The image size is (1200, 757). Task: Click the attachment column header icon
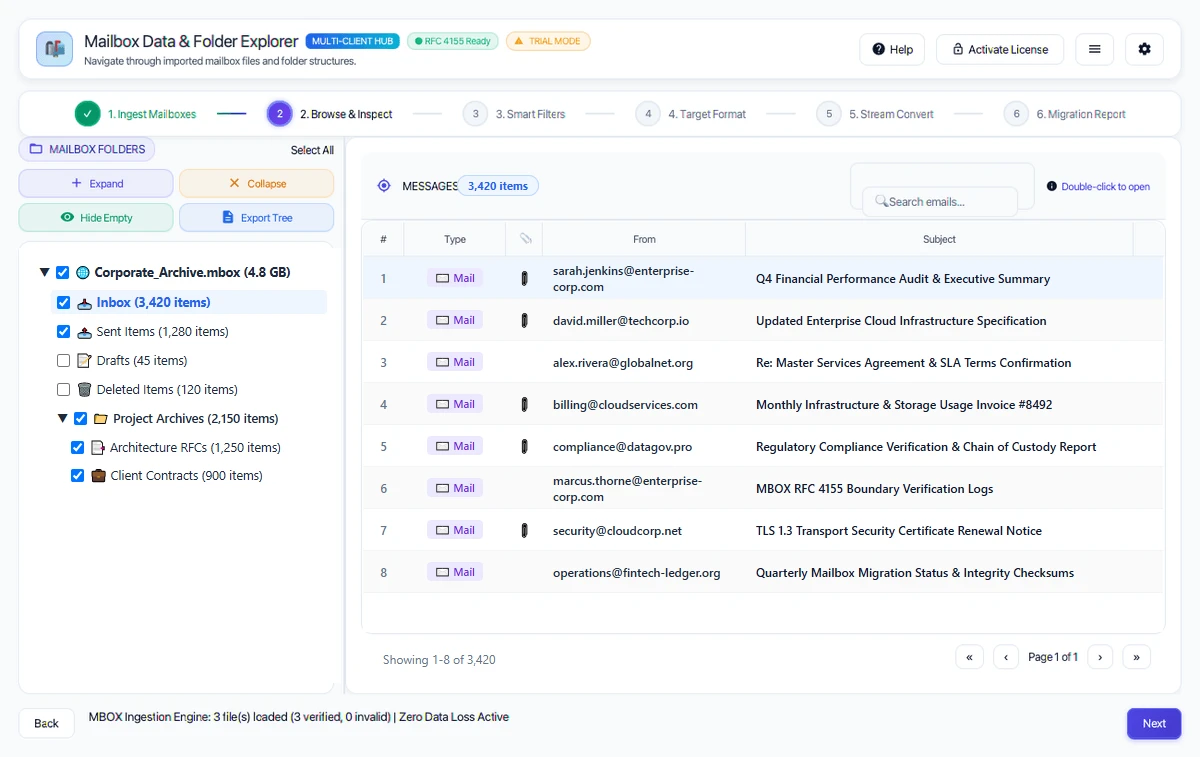tap(525, 239)
